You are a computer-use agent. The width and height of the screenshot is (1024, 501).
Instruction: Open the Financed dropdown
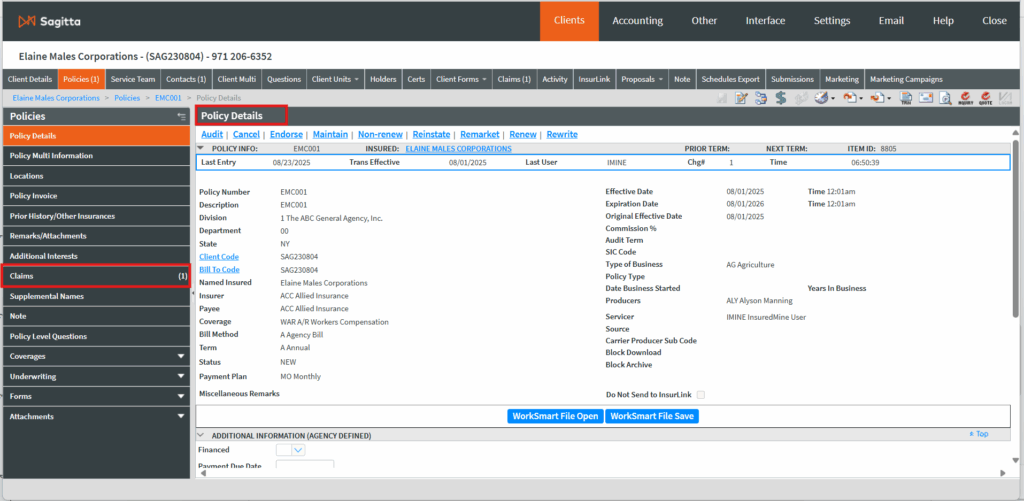tap(298, 450)
